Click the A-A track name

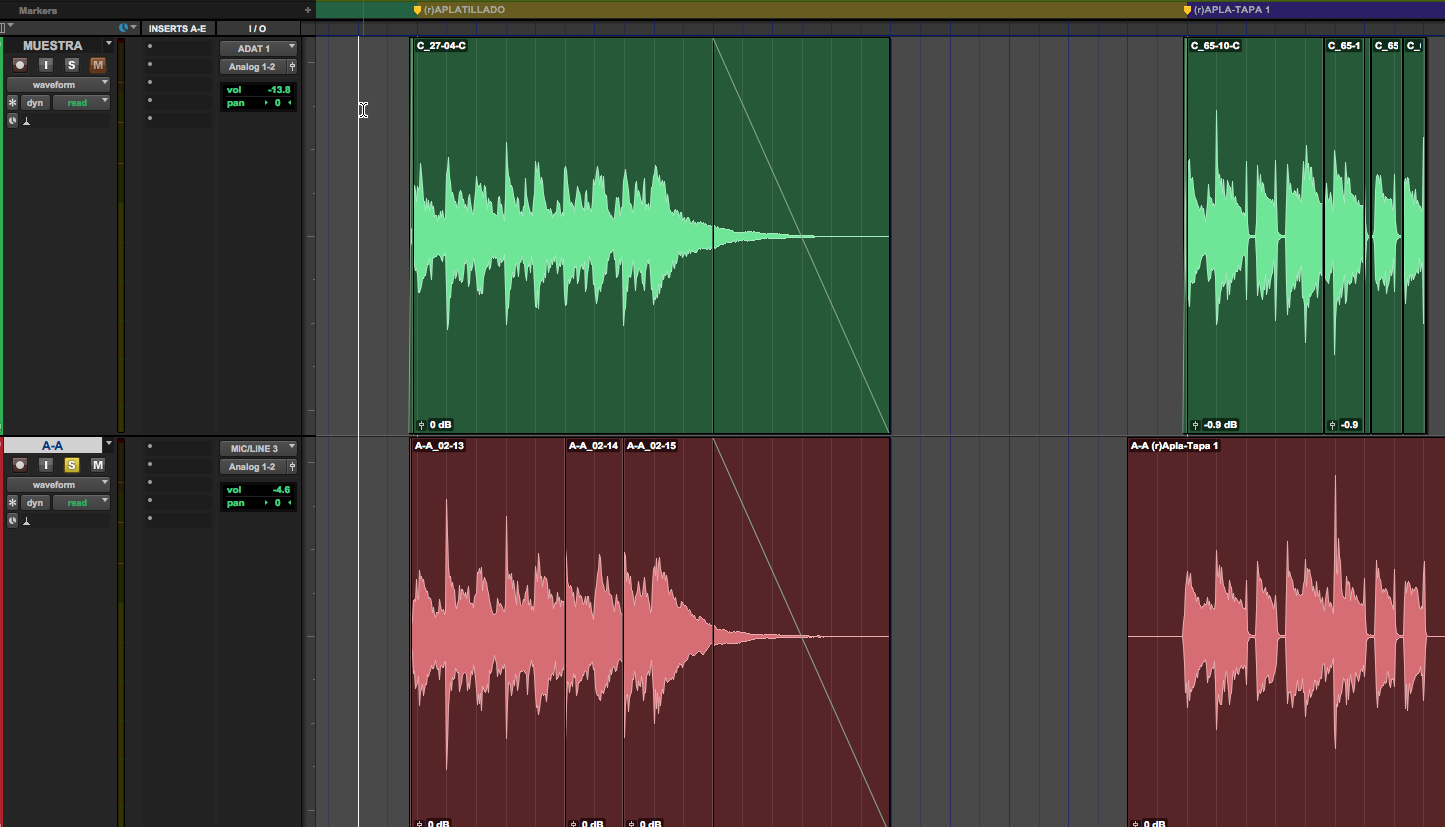[52, 444]
